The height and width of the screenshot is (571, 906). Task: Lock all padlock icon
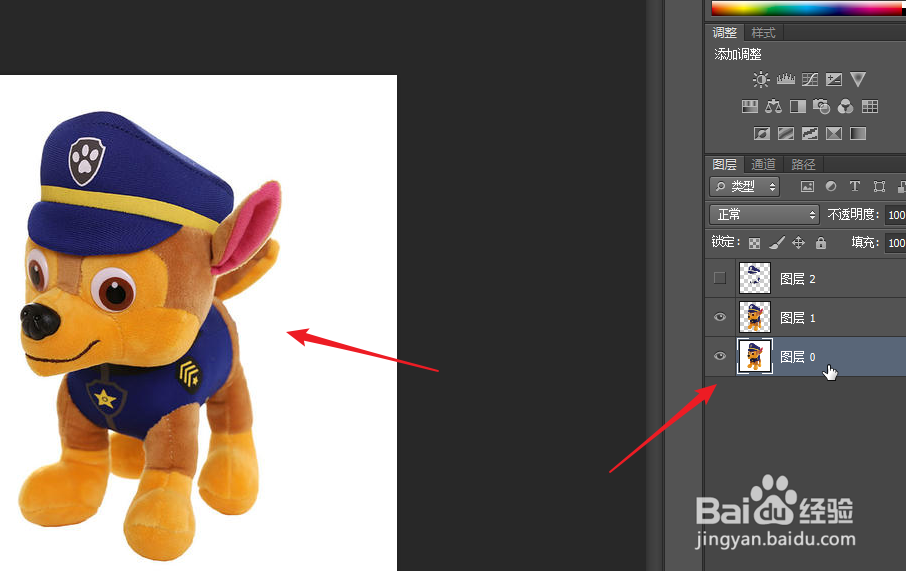pos(820,243)
